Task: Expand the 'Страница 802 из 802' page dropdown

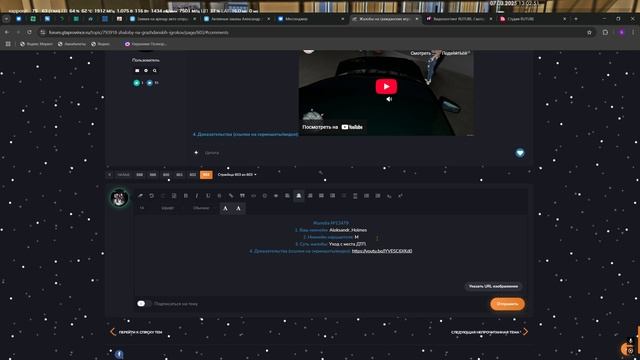Action: 237,175
